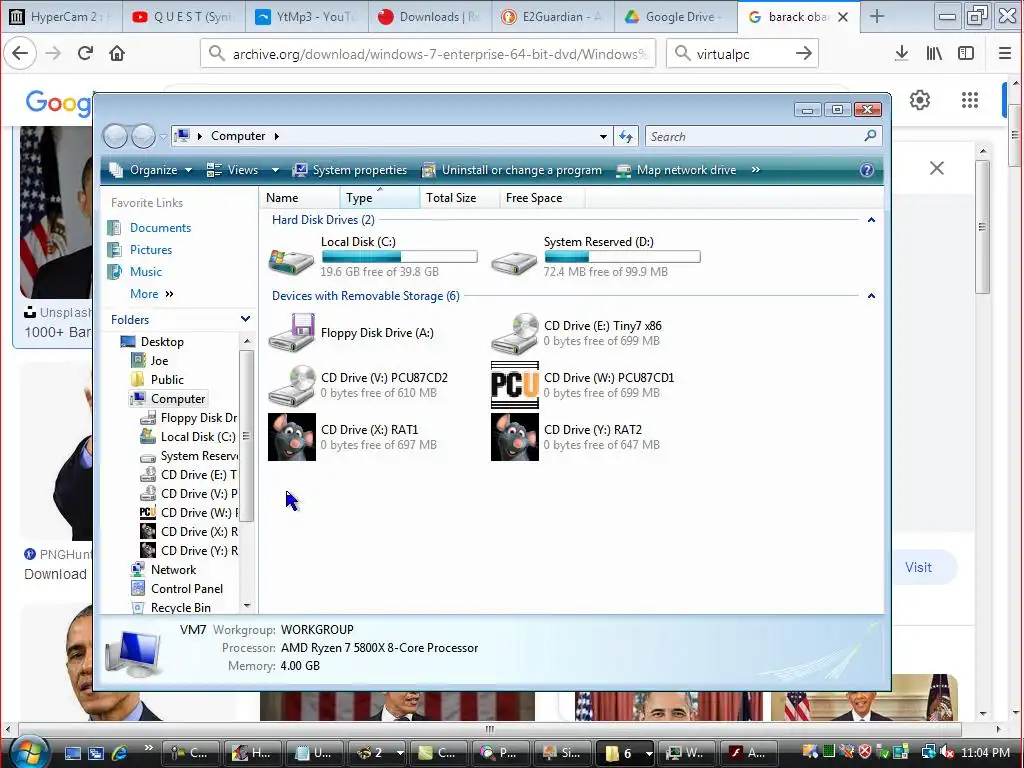Click Internet Explorer quick launch icon
Screen dimensions: 1024x768
120,753
